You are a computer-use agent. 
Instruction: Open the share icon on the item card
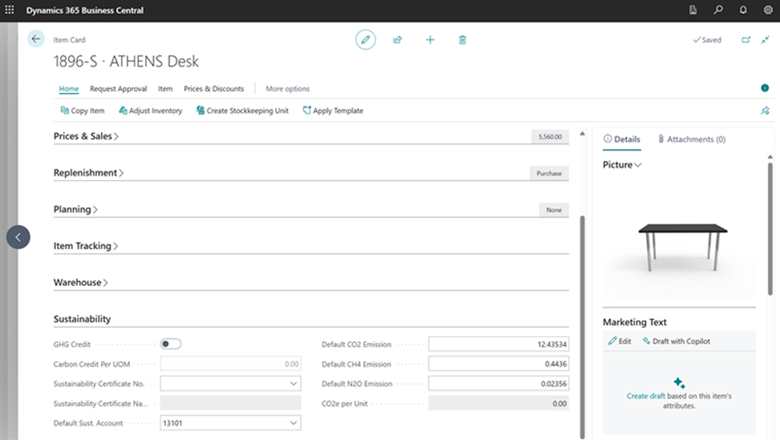pos(397,40)
